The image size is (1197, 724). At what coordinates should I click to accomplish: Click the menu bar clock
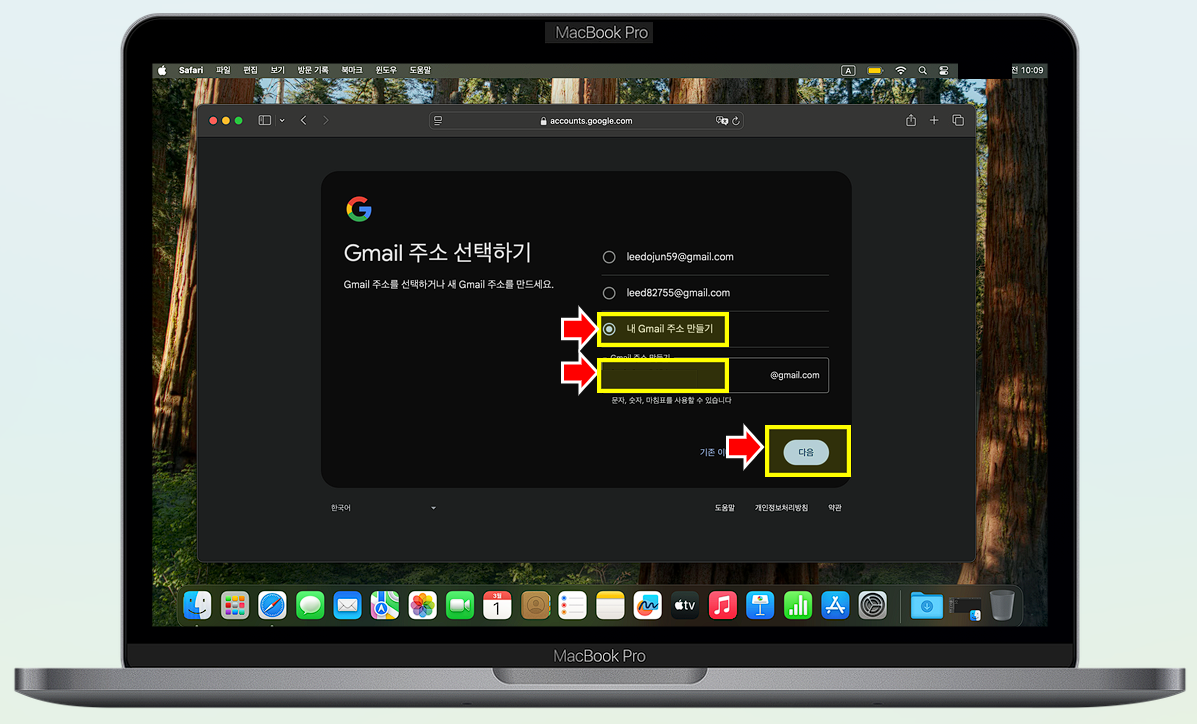[x=1028, y=70]
